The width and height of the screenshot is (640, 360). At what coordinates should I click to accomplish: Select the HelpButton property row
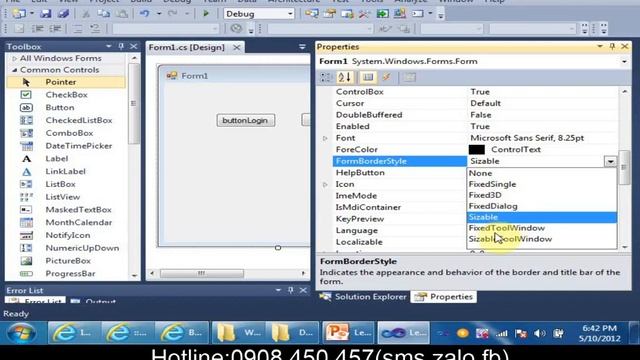[x=400, y=173]
